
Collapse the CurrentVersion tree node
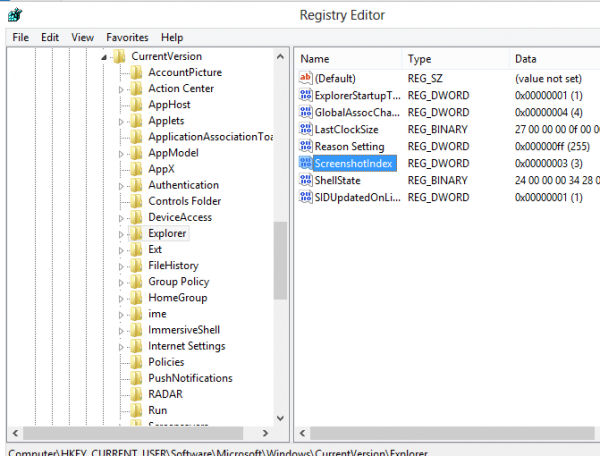(x=104, y=57)
